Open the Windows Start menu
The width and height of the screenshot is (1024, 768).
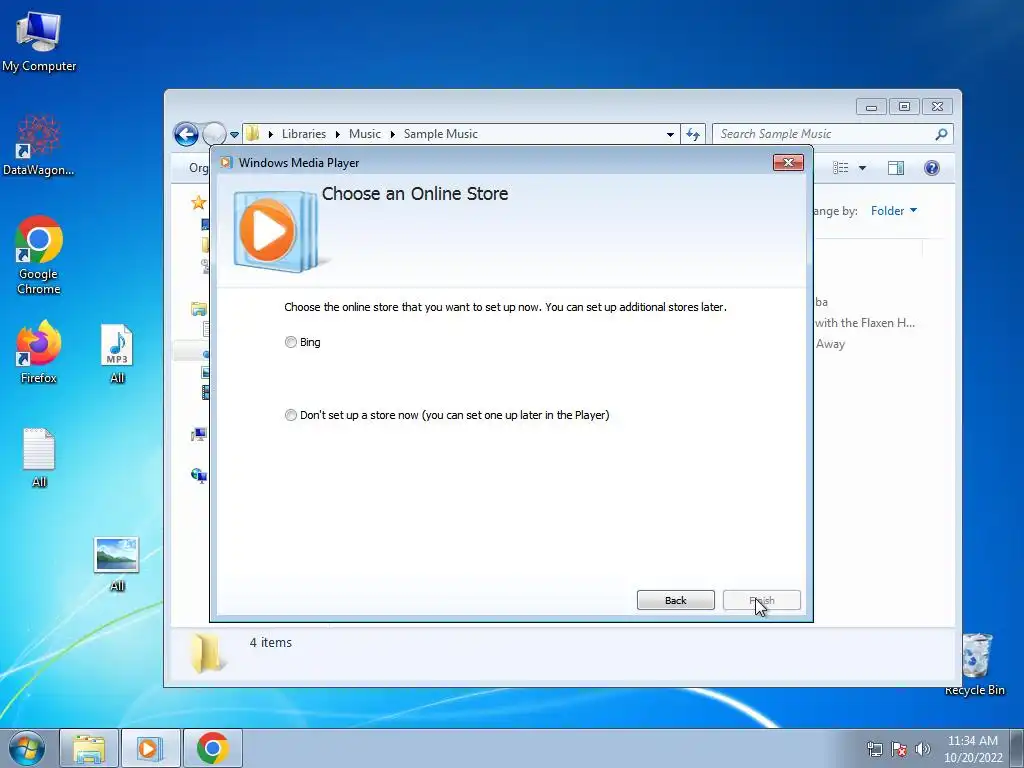click(27, 748)
